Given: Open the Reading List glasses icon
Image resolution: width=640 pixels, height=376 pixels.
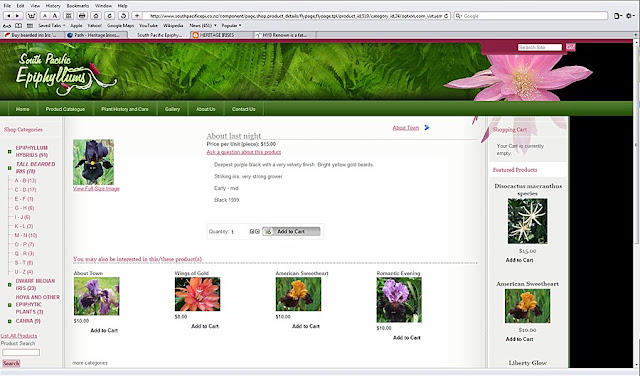Looking at the screenshot, I should coord(7,25).
